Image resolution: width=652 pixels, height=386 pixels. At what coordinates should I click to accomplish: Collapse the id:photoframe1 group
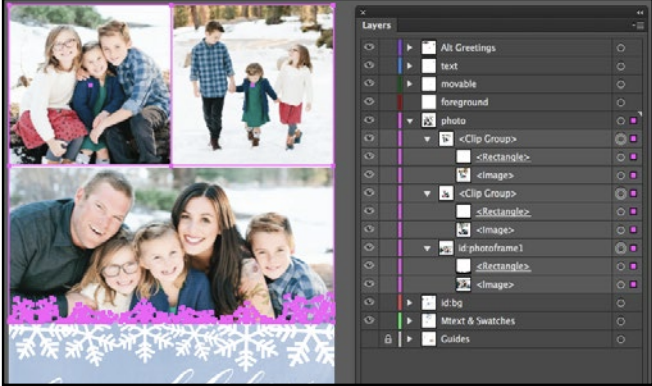[x=427, y=248]
